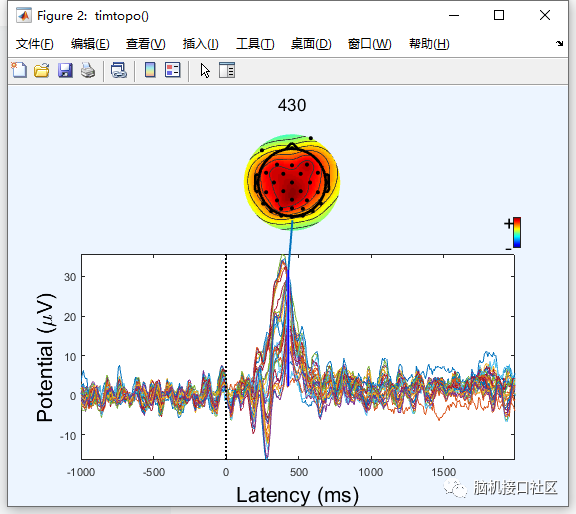Open the 插入(I) menu

[x=201, y=44]
